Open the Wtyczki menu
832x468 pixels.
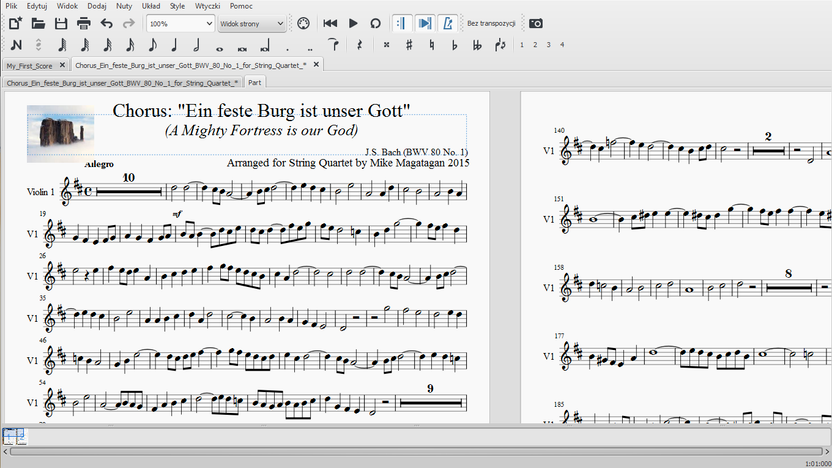click(207, 6)
